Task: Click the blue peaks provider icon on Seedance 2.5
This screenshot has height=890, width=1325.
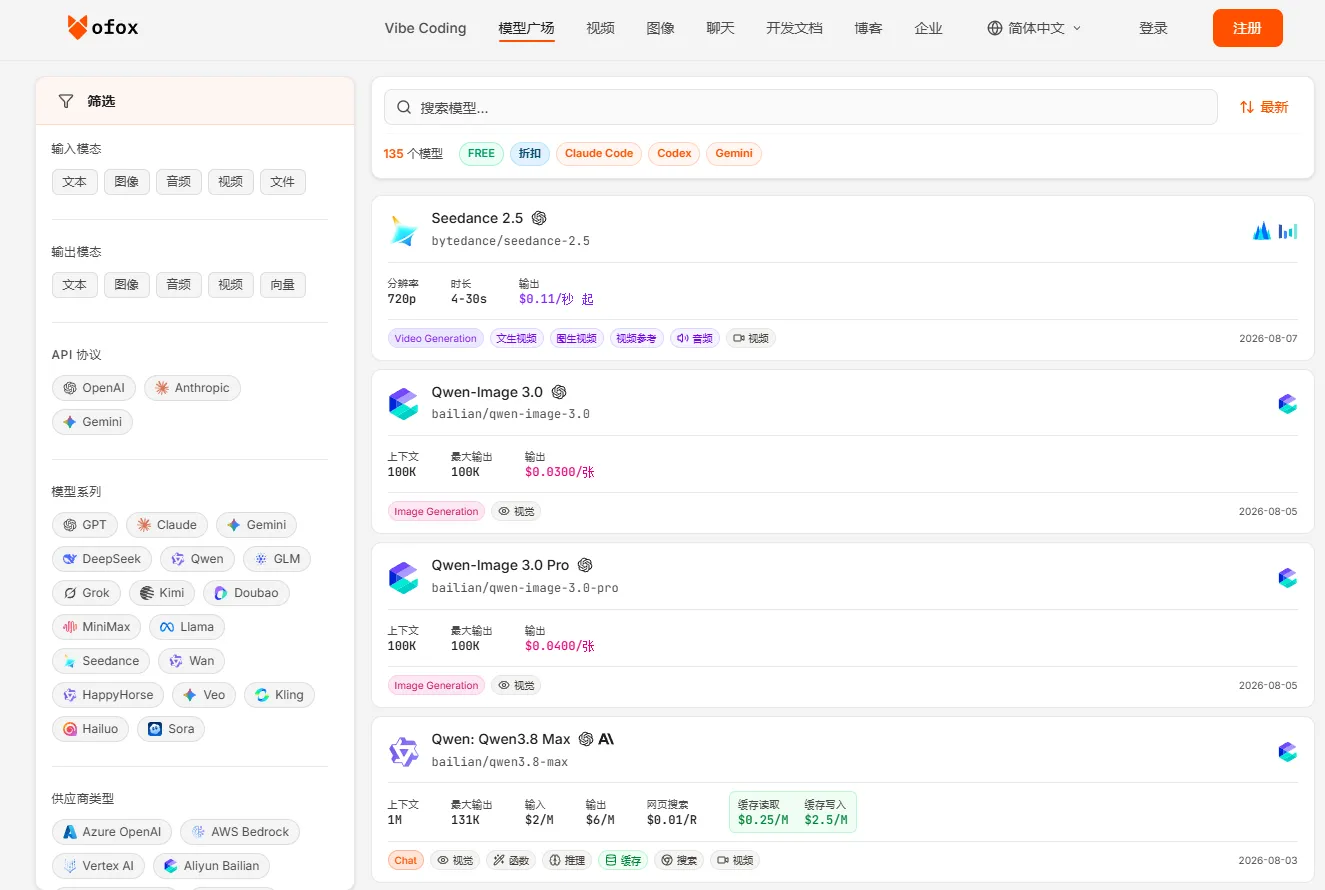Action: point(1262,231)
